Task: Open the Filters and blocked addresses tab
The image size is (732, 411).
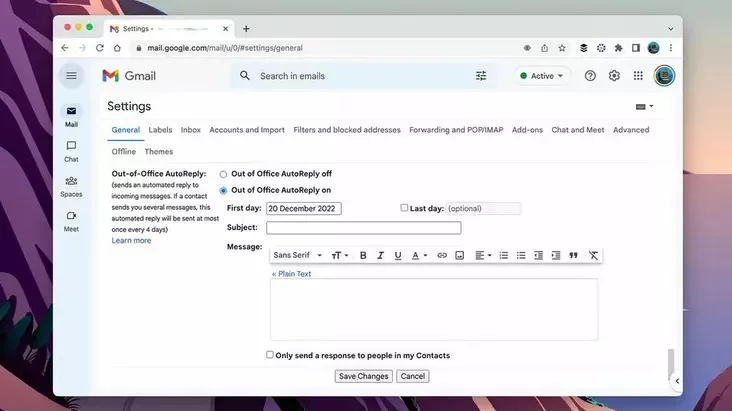Action: click(347, 130)
